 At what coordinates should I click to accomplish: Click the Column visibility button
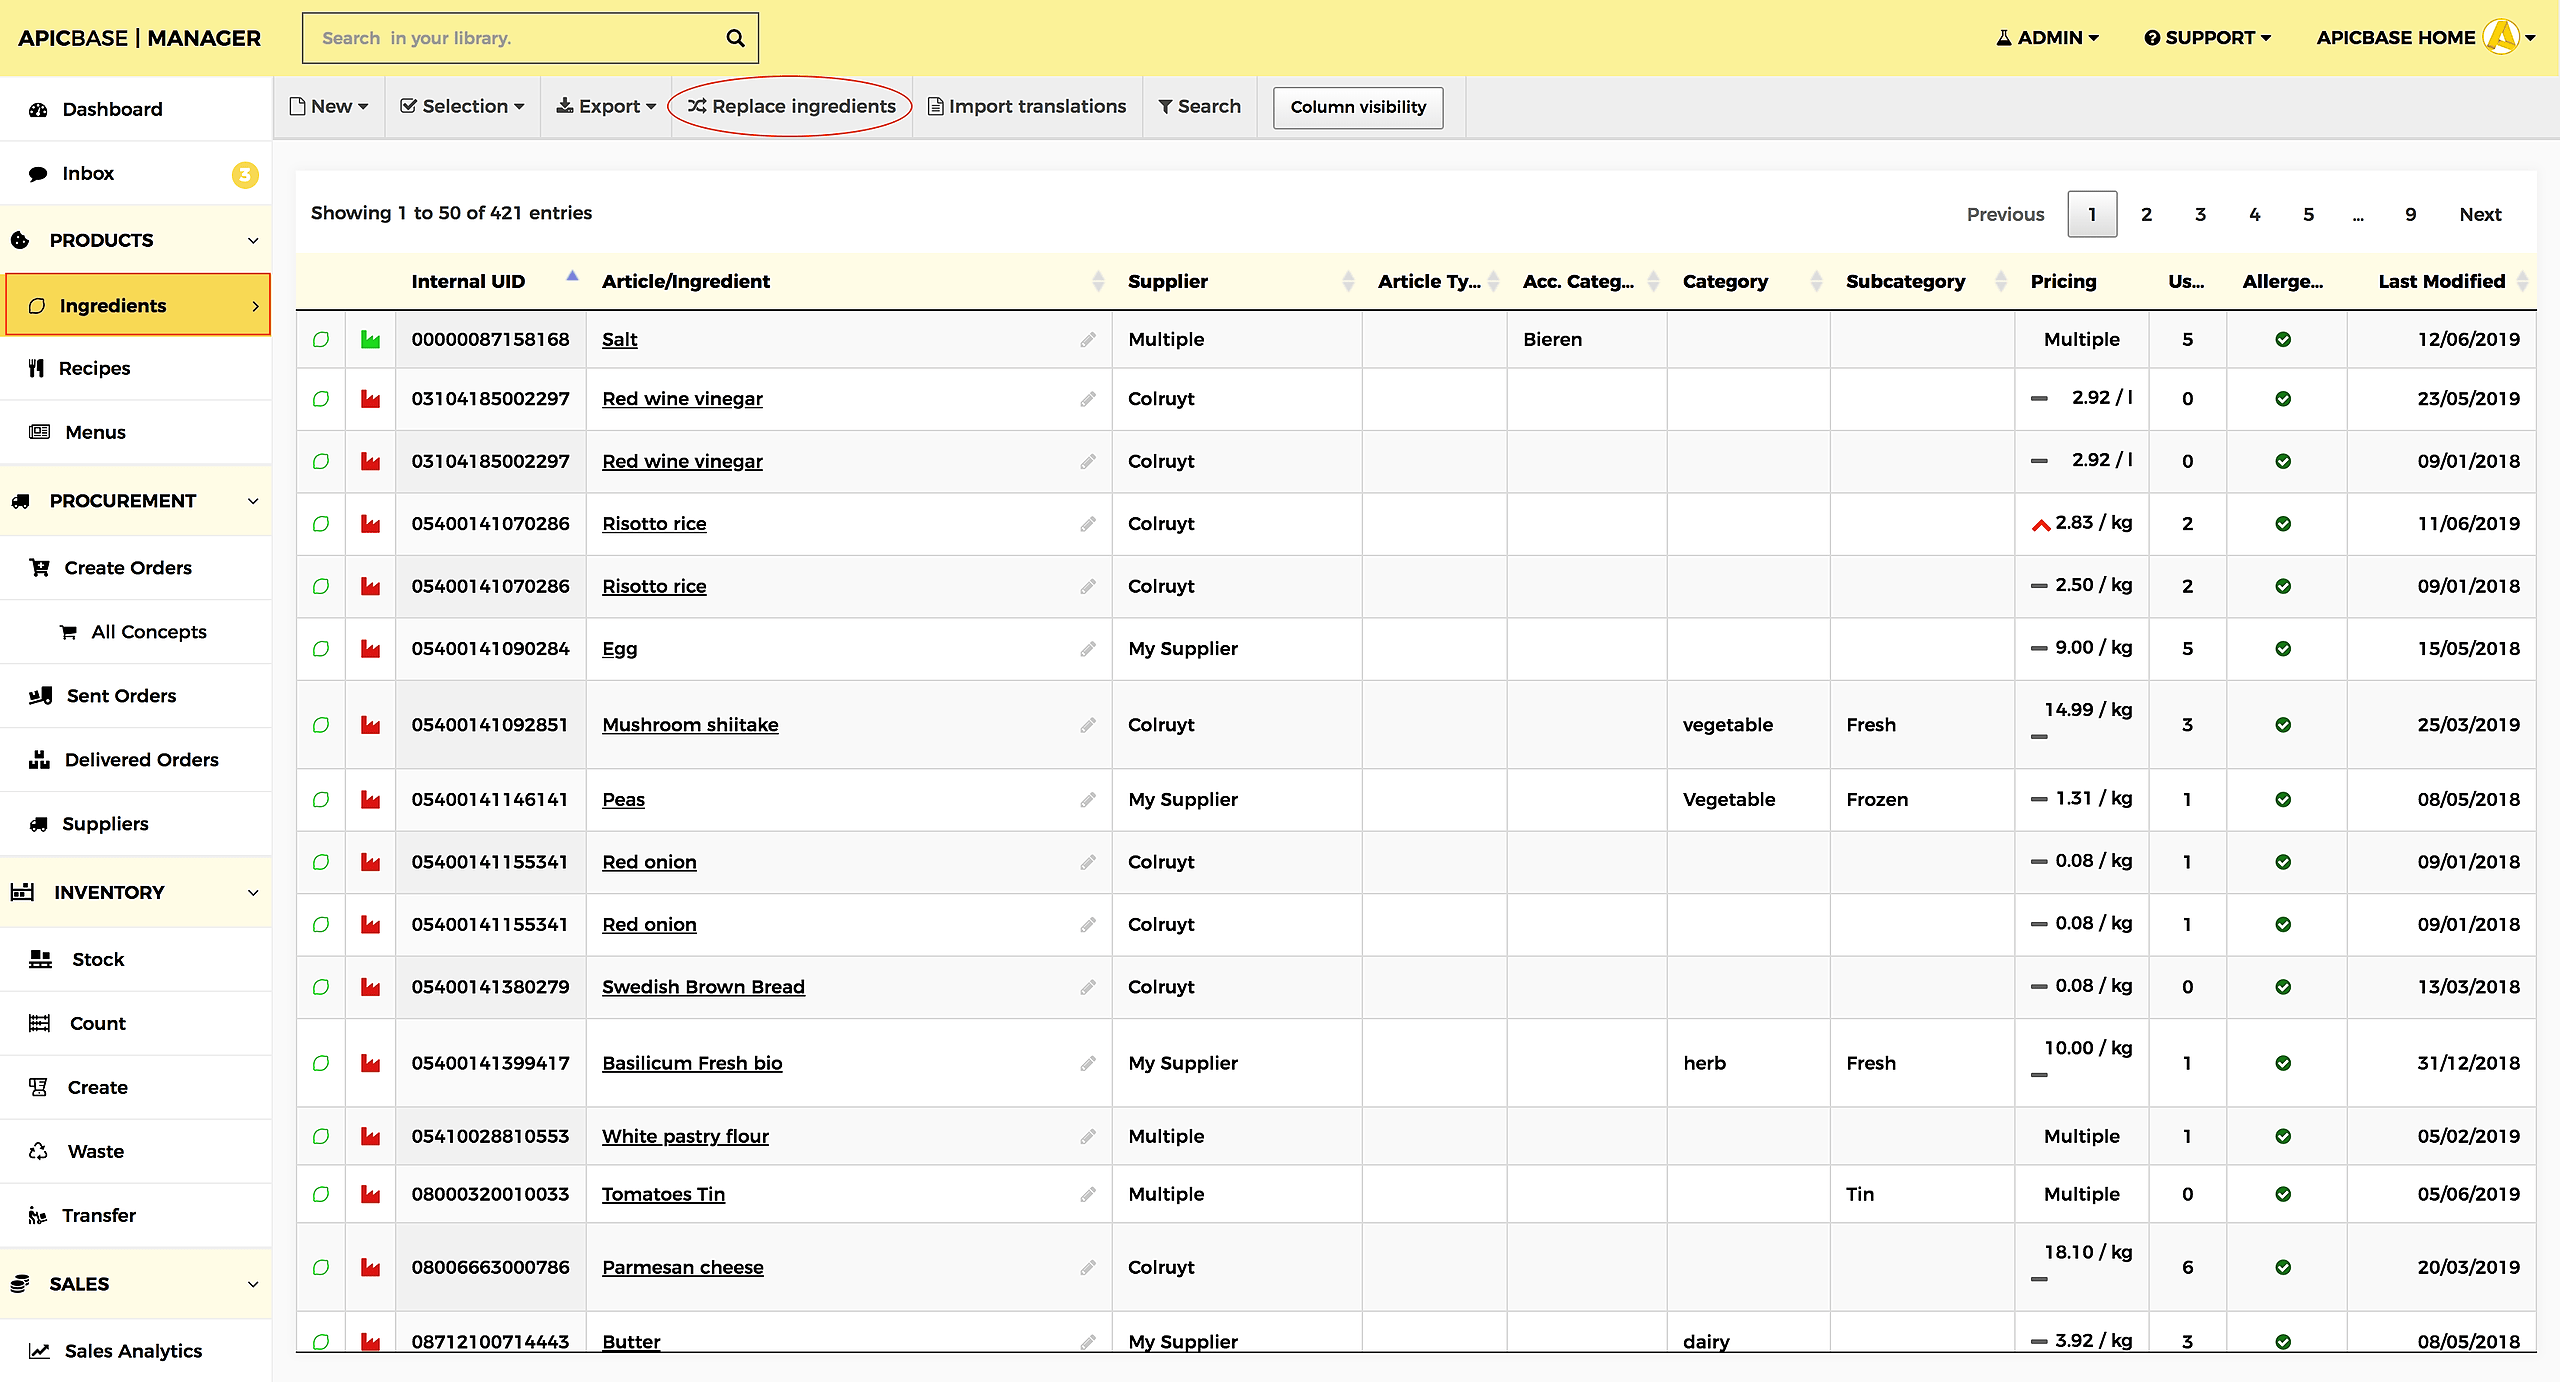[x=1357, y=107]
